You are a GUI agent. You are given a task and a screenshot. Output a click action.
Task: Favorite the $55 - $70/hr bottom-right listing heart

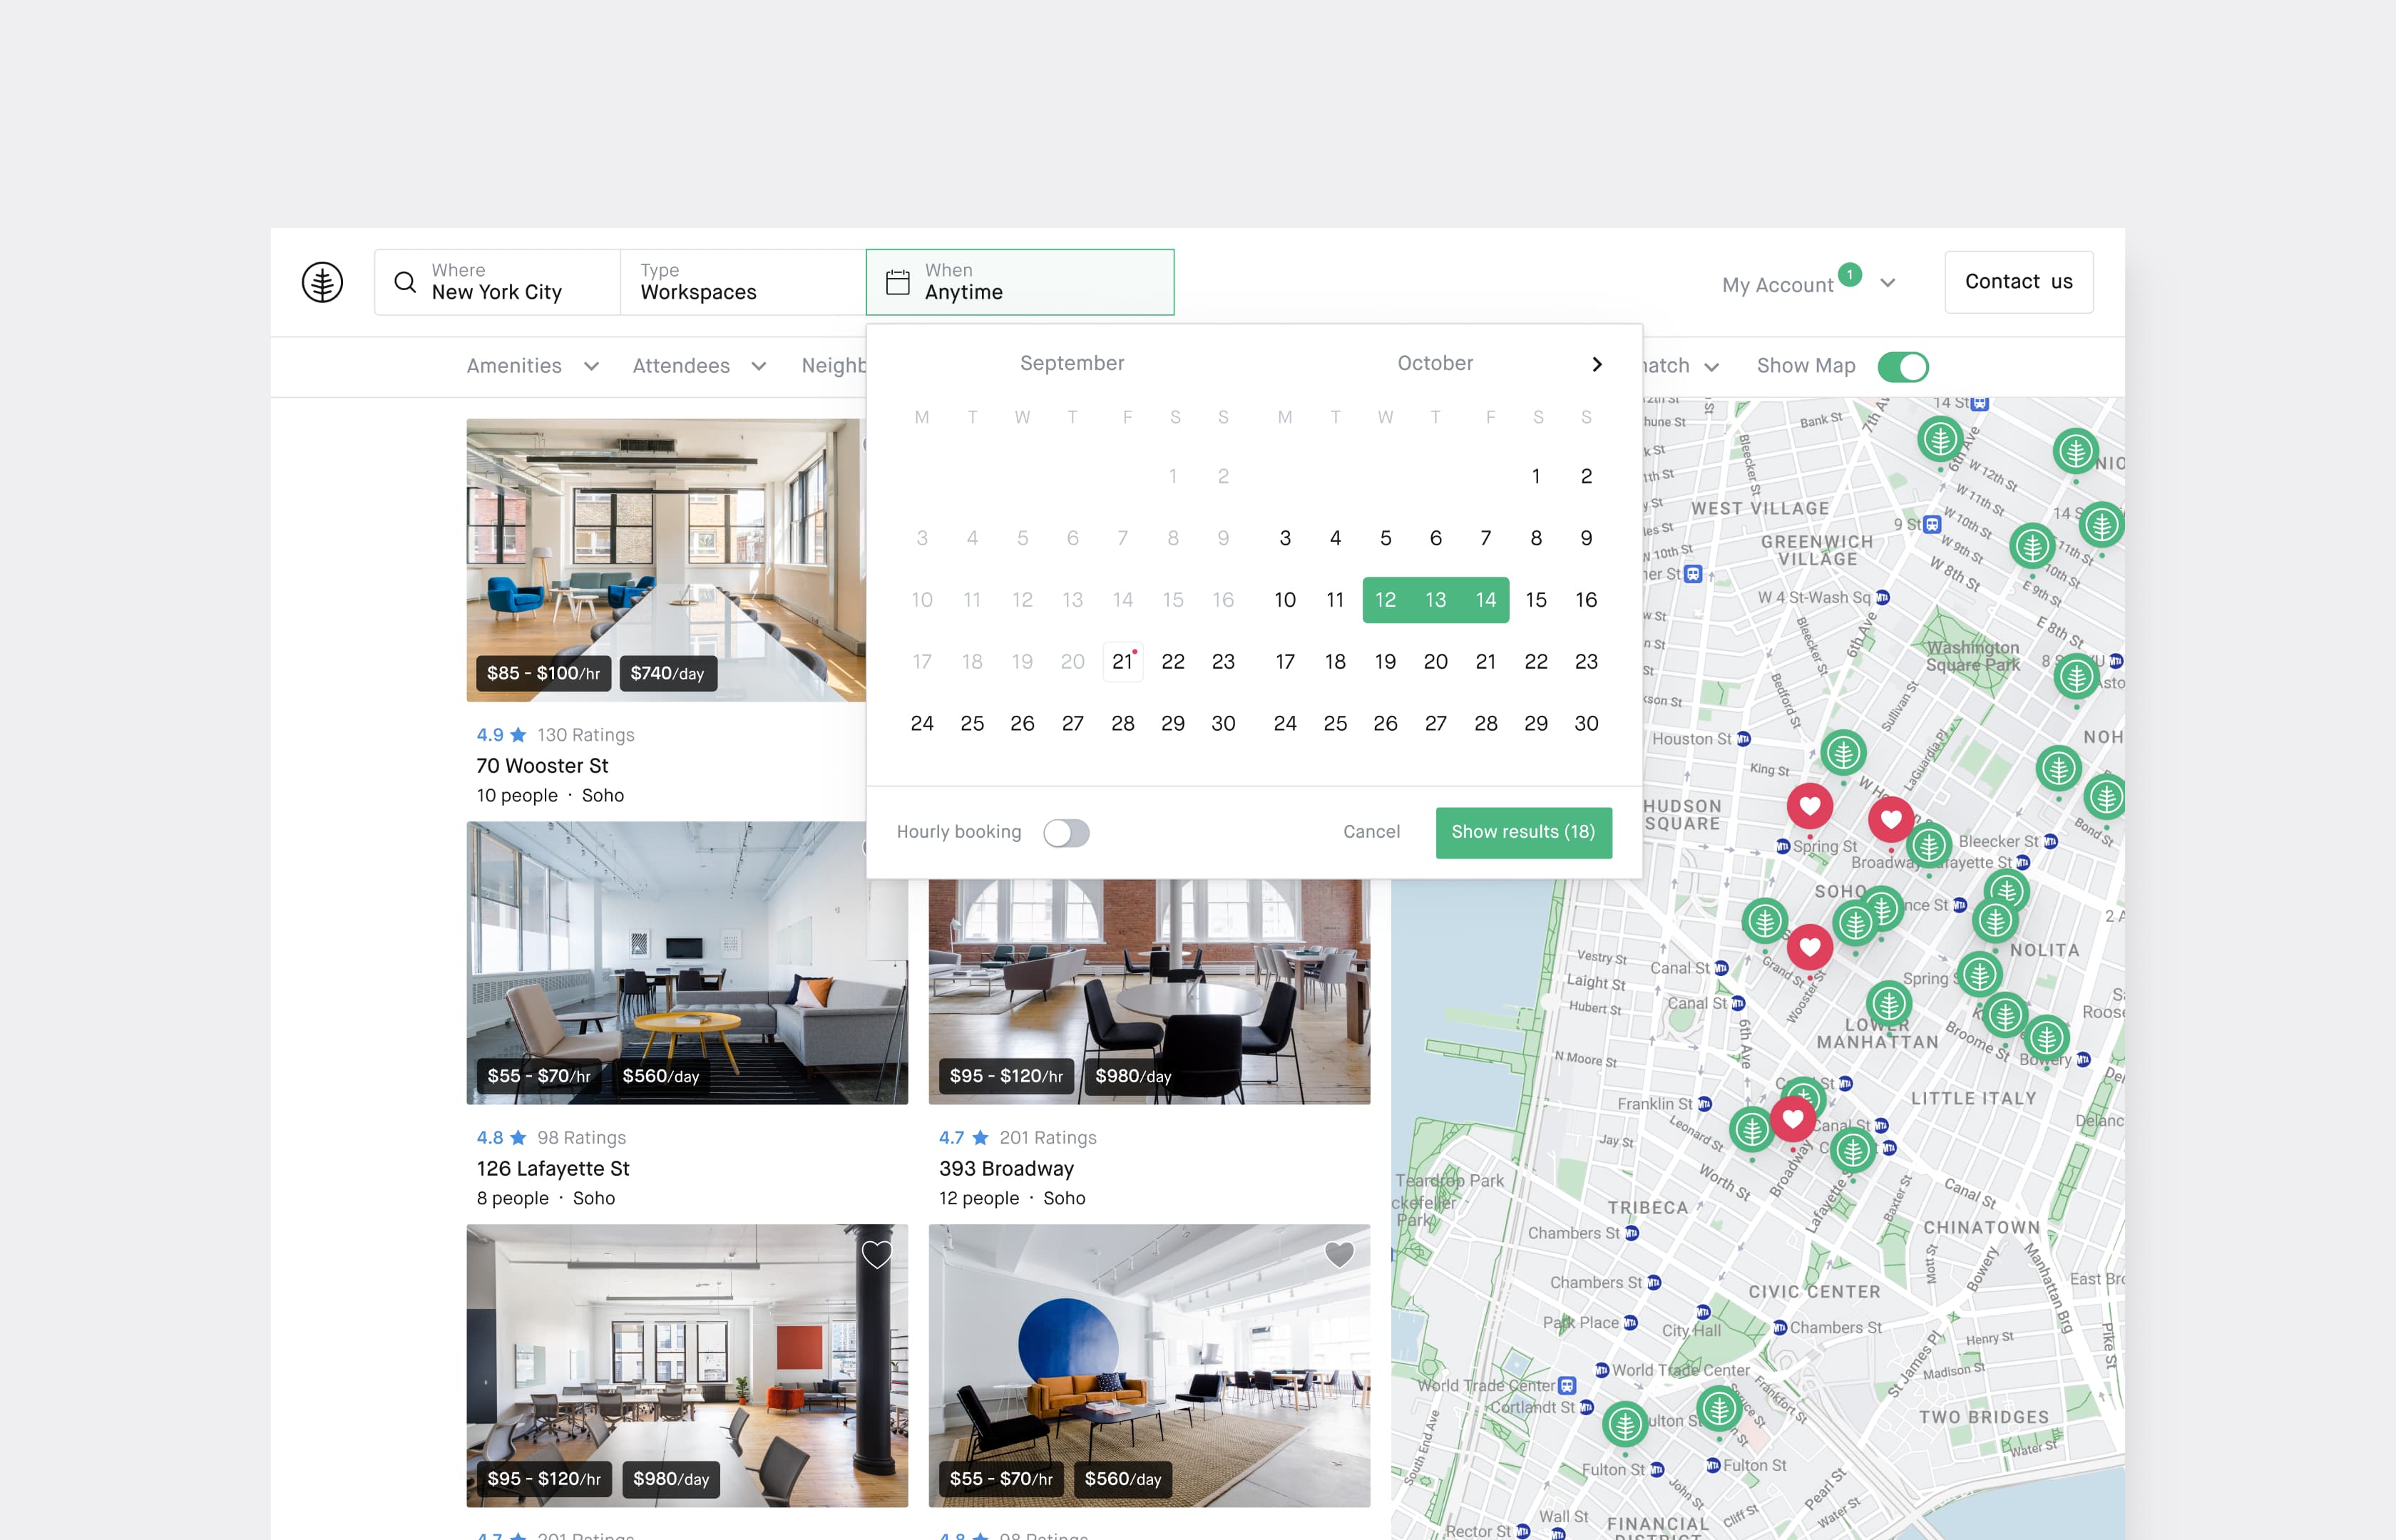1339,1254
